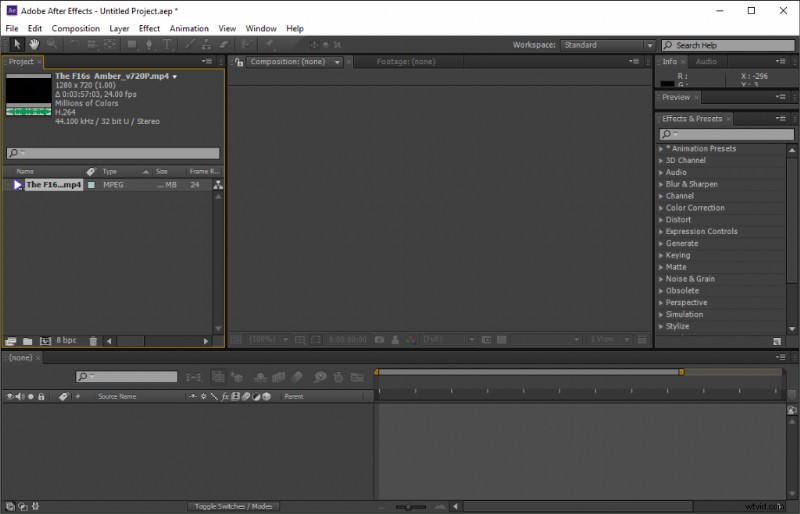Switch to the Info panel tab
Image resolution: width=800 pixels, height=514 pixels.
pos(669,61)
